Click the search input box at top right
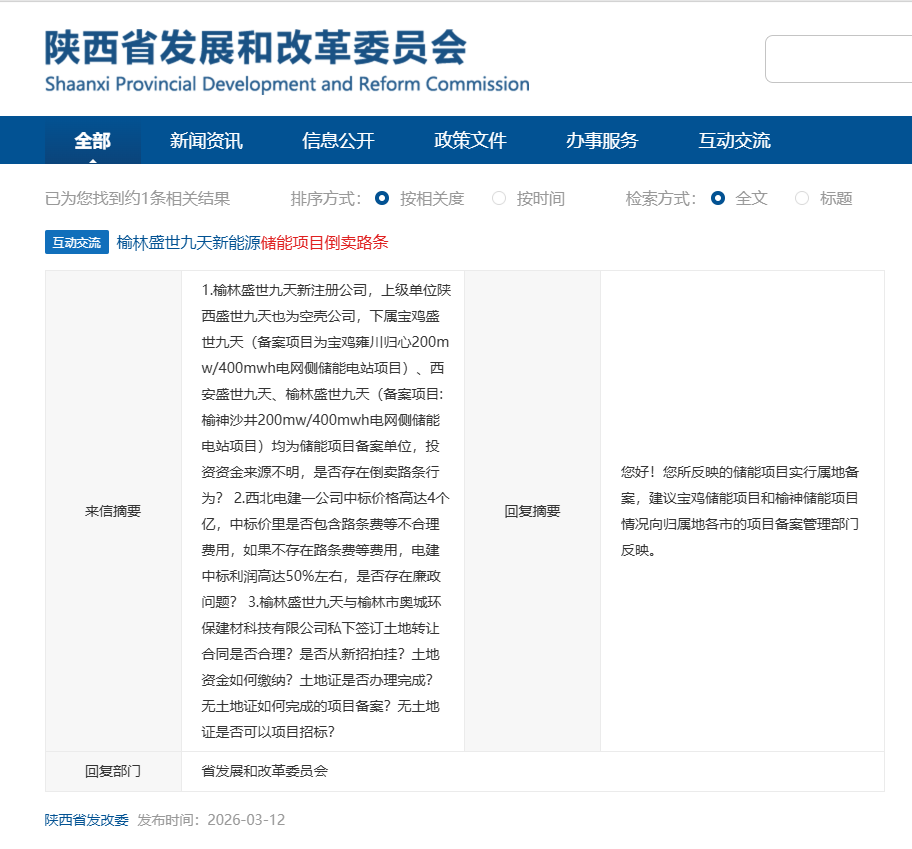This screenshot has height=849, width=912. 838,59
